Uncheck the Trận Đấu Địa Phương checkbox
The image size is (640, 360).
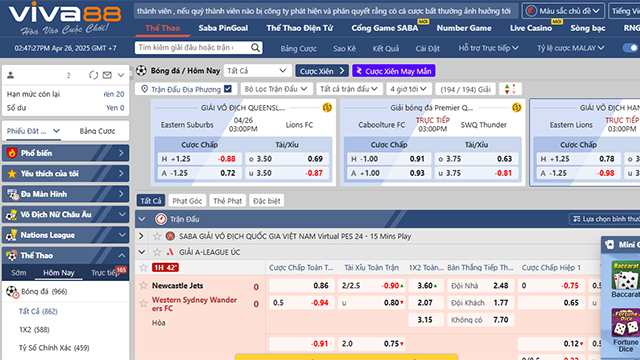point(228,89)
